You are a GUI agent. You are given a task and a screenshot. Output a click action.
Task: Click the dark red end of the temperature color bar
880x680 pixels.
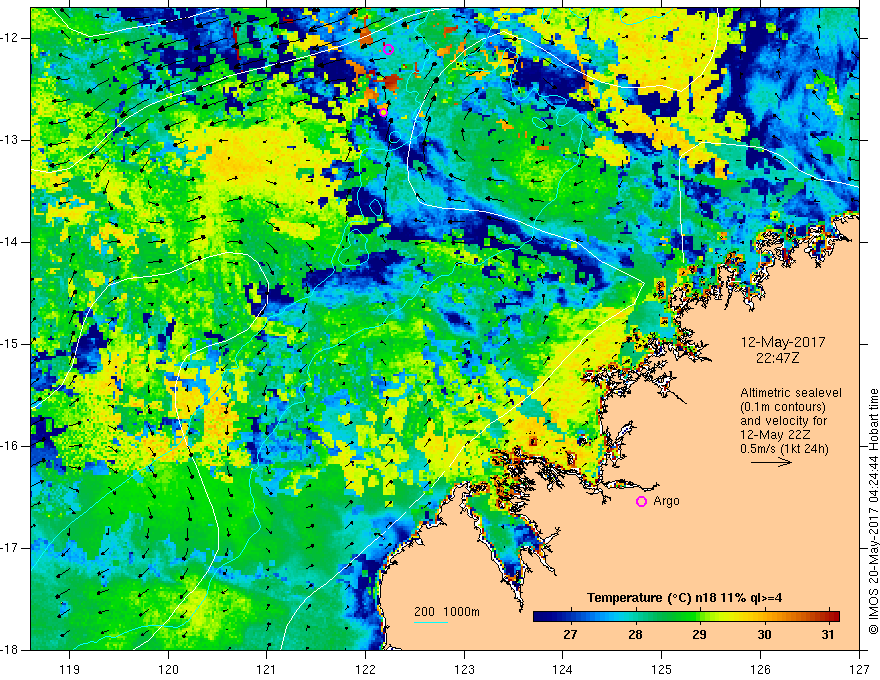click(833, 617)
